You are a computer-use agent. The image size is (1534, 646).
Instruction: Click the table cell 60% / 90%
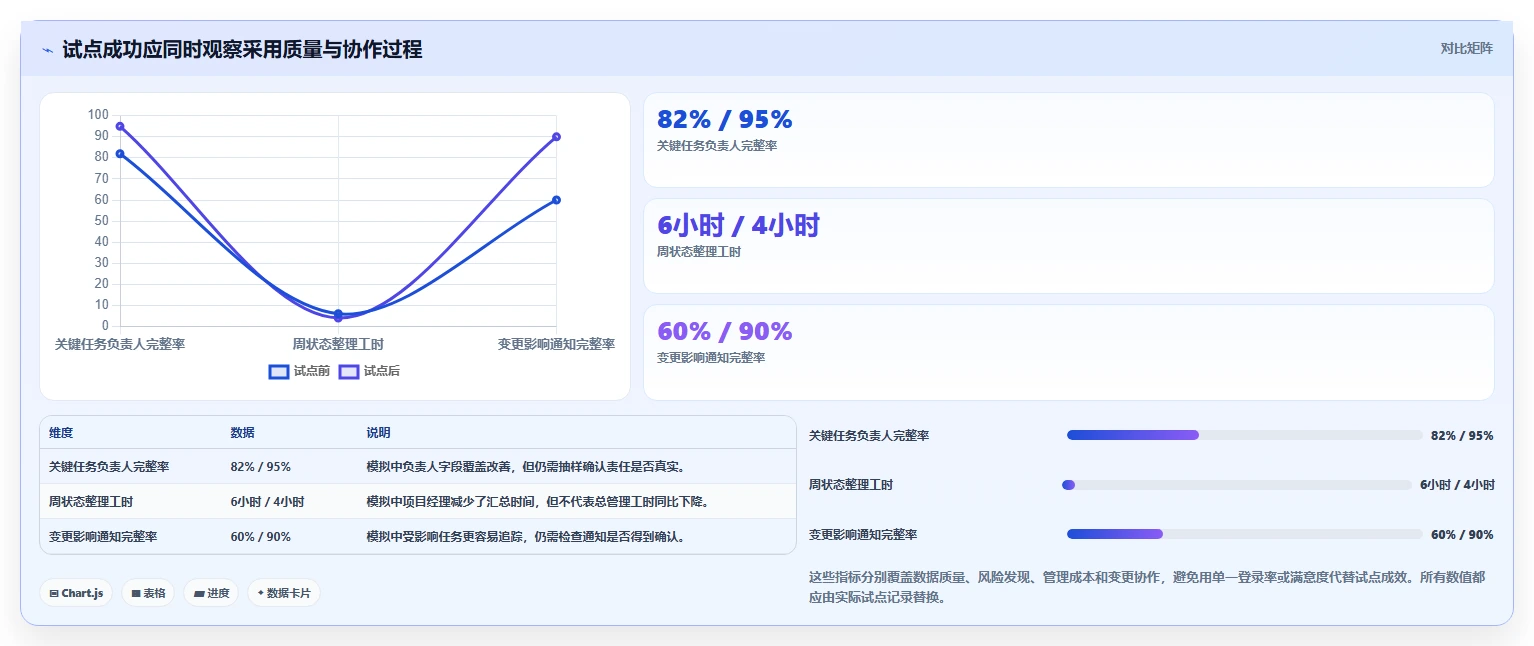tap(260, 537)
